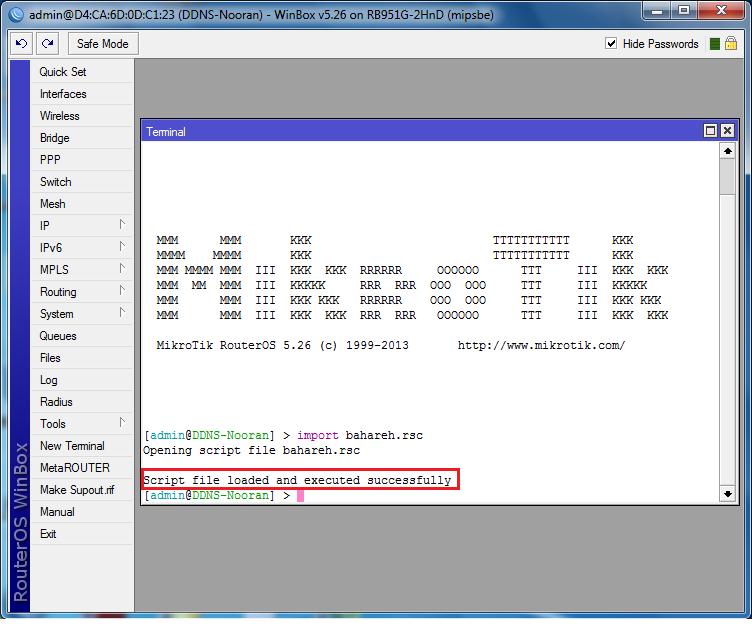The height and width of the screenshot is (630, 752).
Task: Open Radius menu item
Action: click(x=82, y=402)
